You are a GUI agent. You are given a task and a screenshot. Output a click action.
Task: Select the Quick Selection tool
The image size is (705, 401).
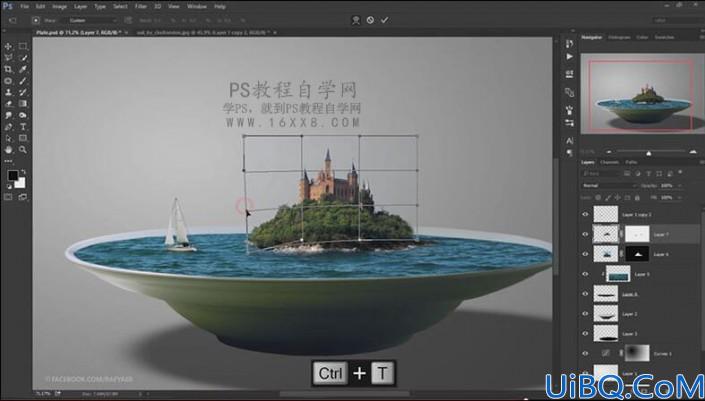click(x=23, y=58)
